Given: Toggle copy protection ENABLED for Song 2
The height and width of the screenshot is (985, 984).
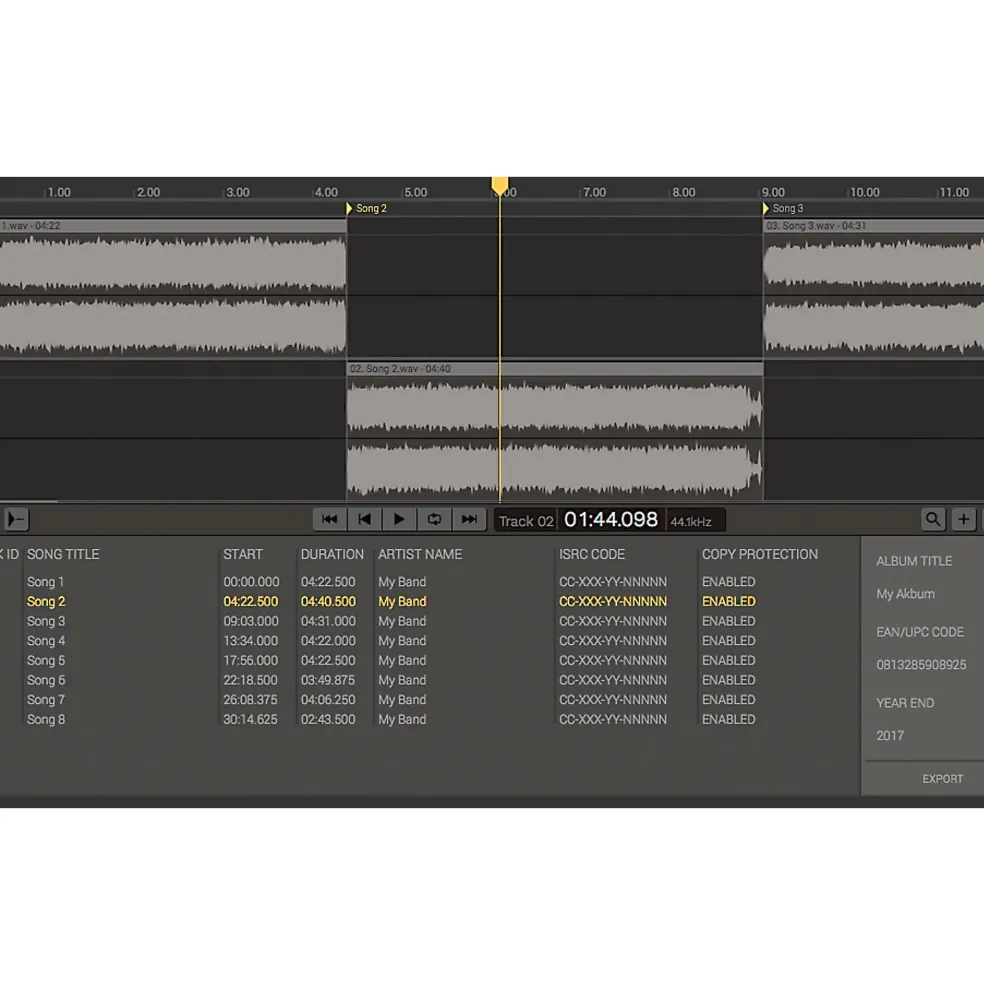Looking at the screenshot, I should point(729,601).
